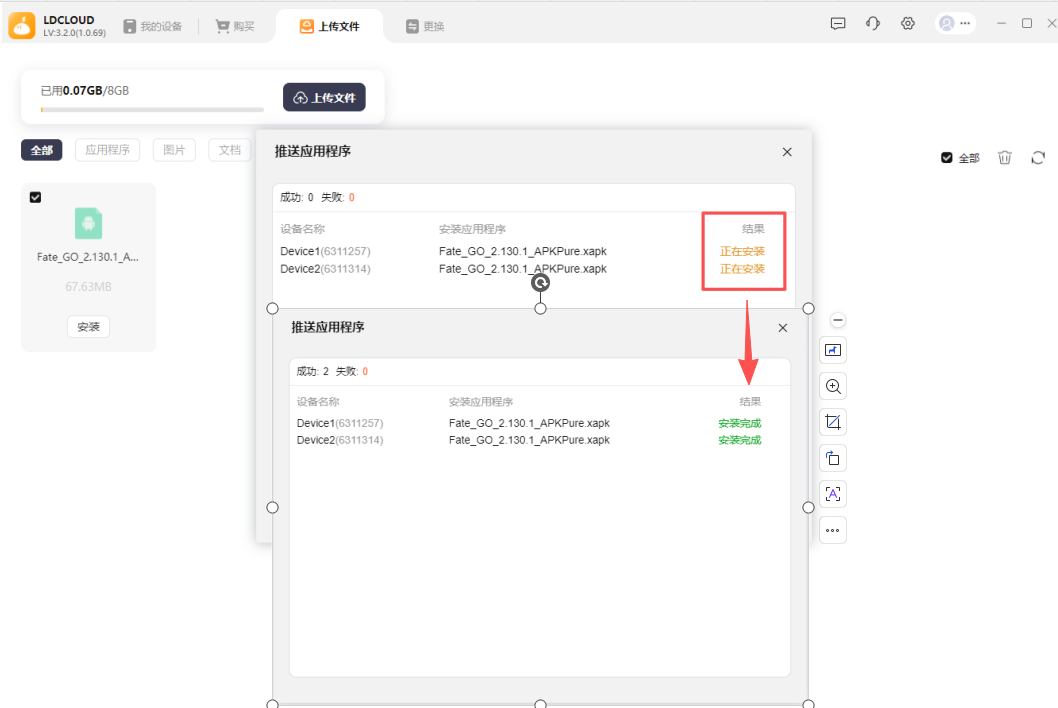Click the storage usage progress bar
This screenshot has height=708, width=1058.
[152, 110]
